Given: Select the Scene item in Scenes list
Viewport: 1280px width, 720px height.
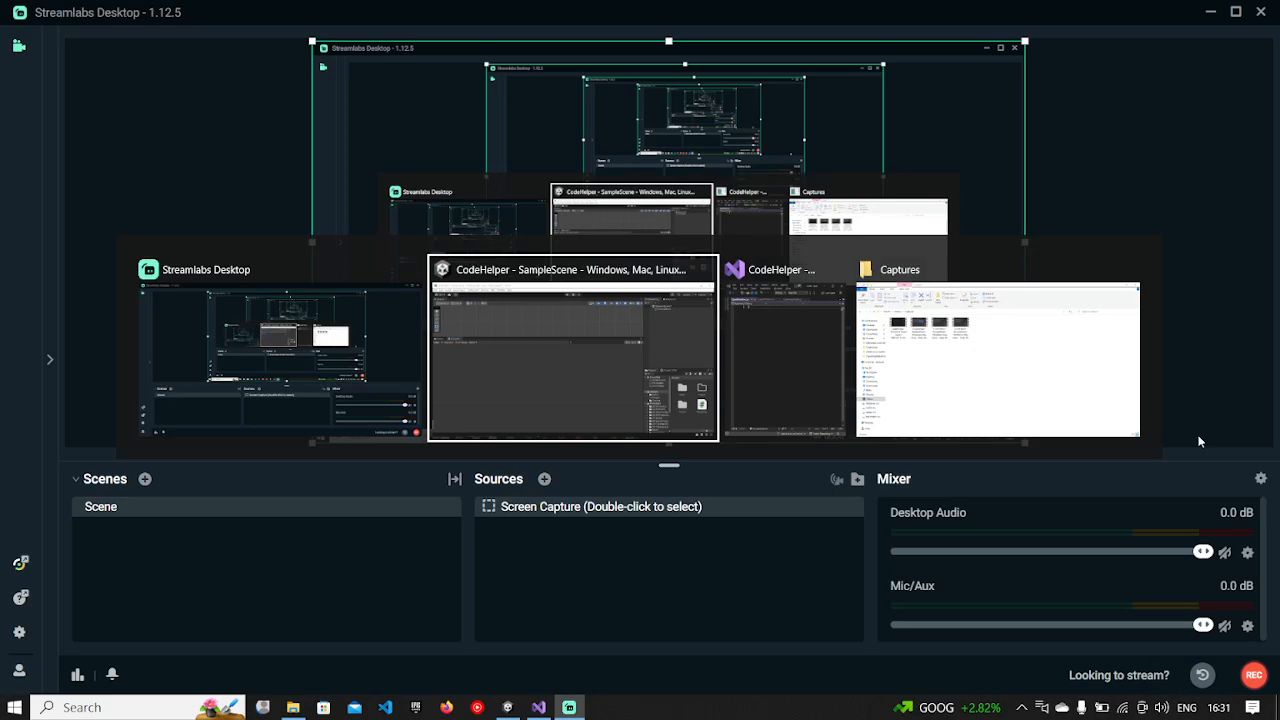Looking at the screenshot, I should coord(101,507).
